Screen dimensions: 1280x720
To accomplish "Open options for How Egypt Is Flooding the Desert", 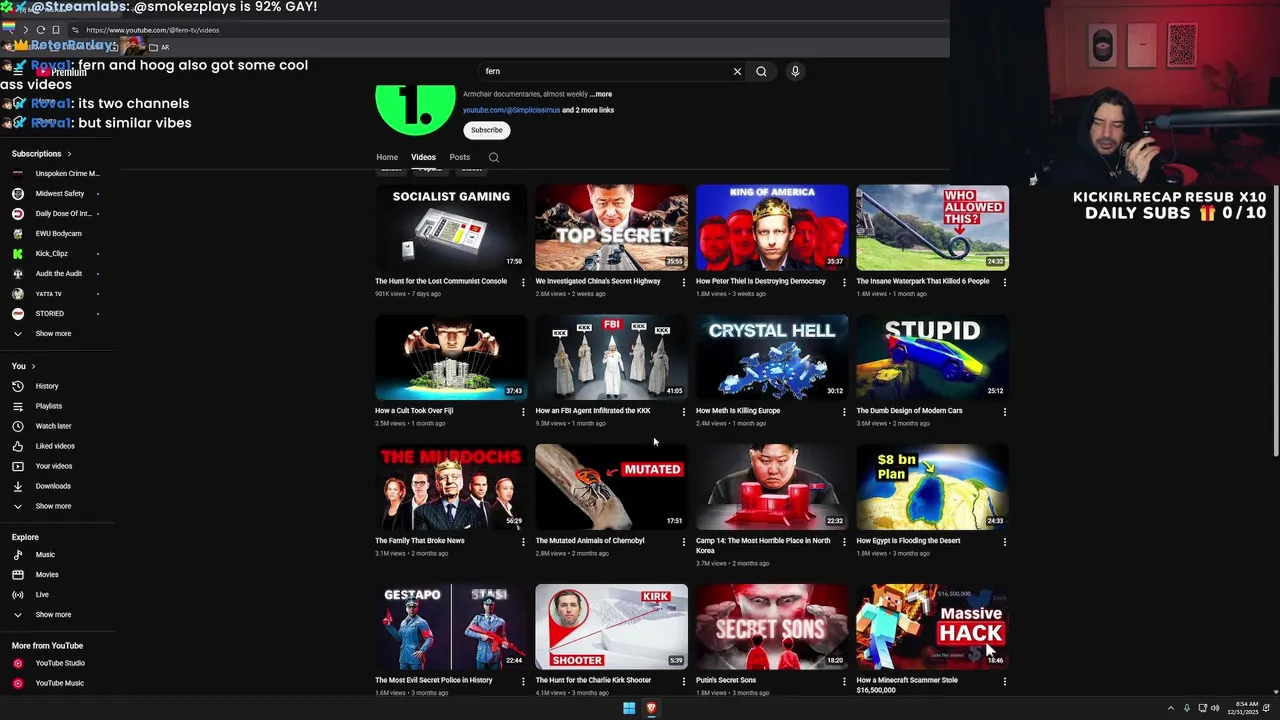I will pos(1005,542).
